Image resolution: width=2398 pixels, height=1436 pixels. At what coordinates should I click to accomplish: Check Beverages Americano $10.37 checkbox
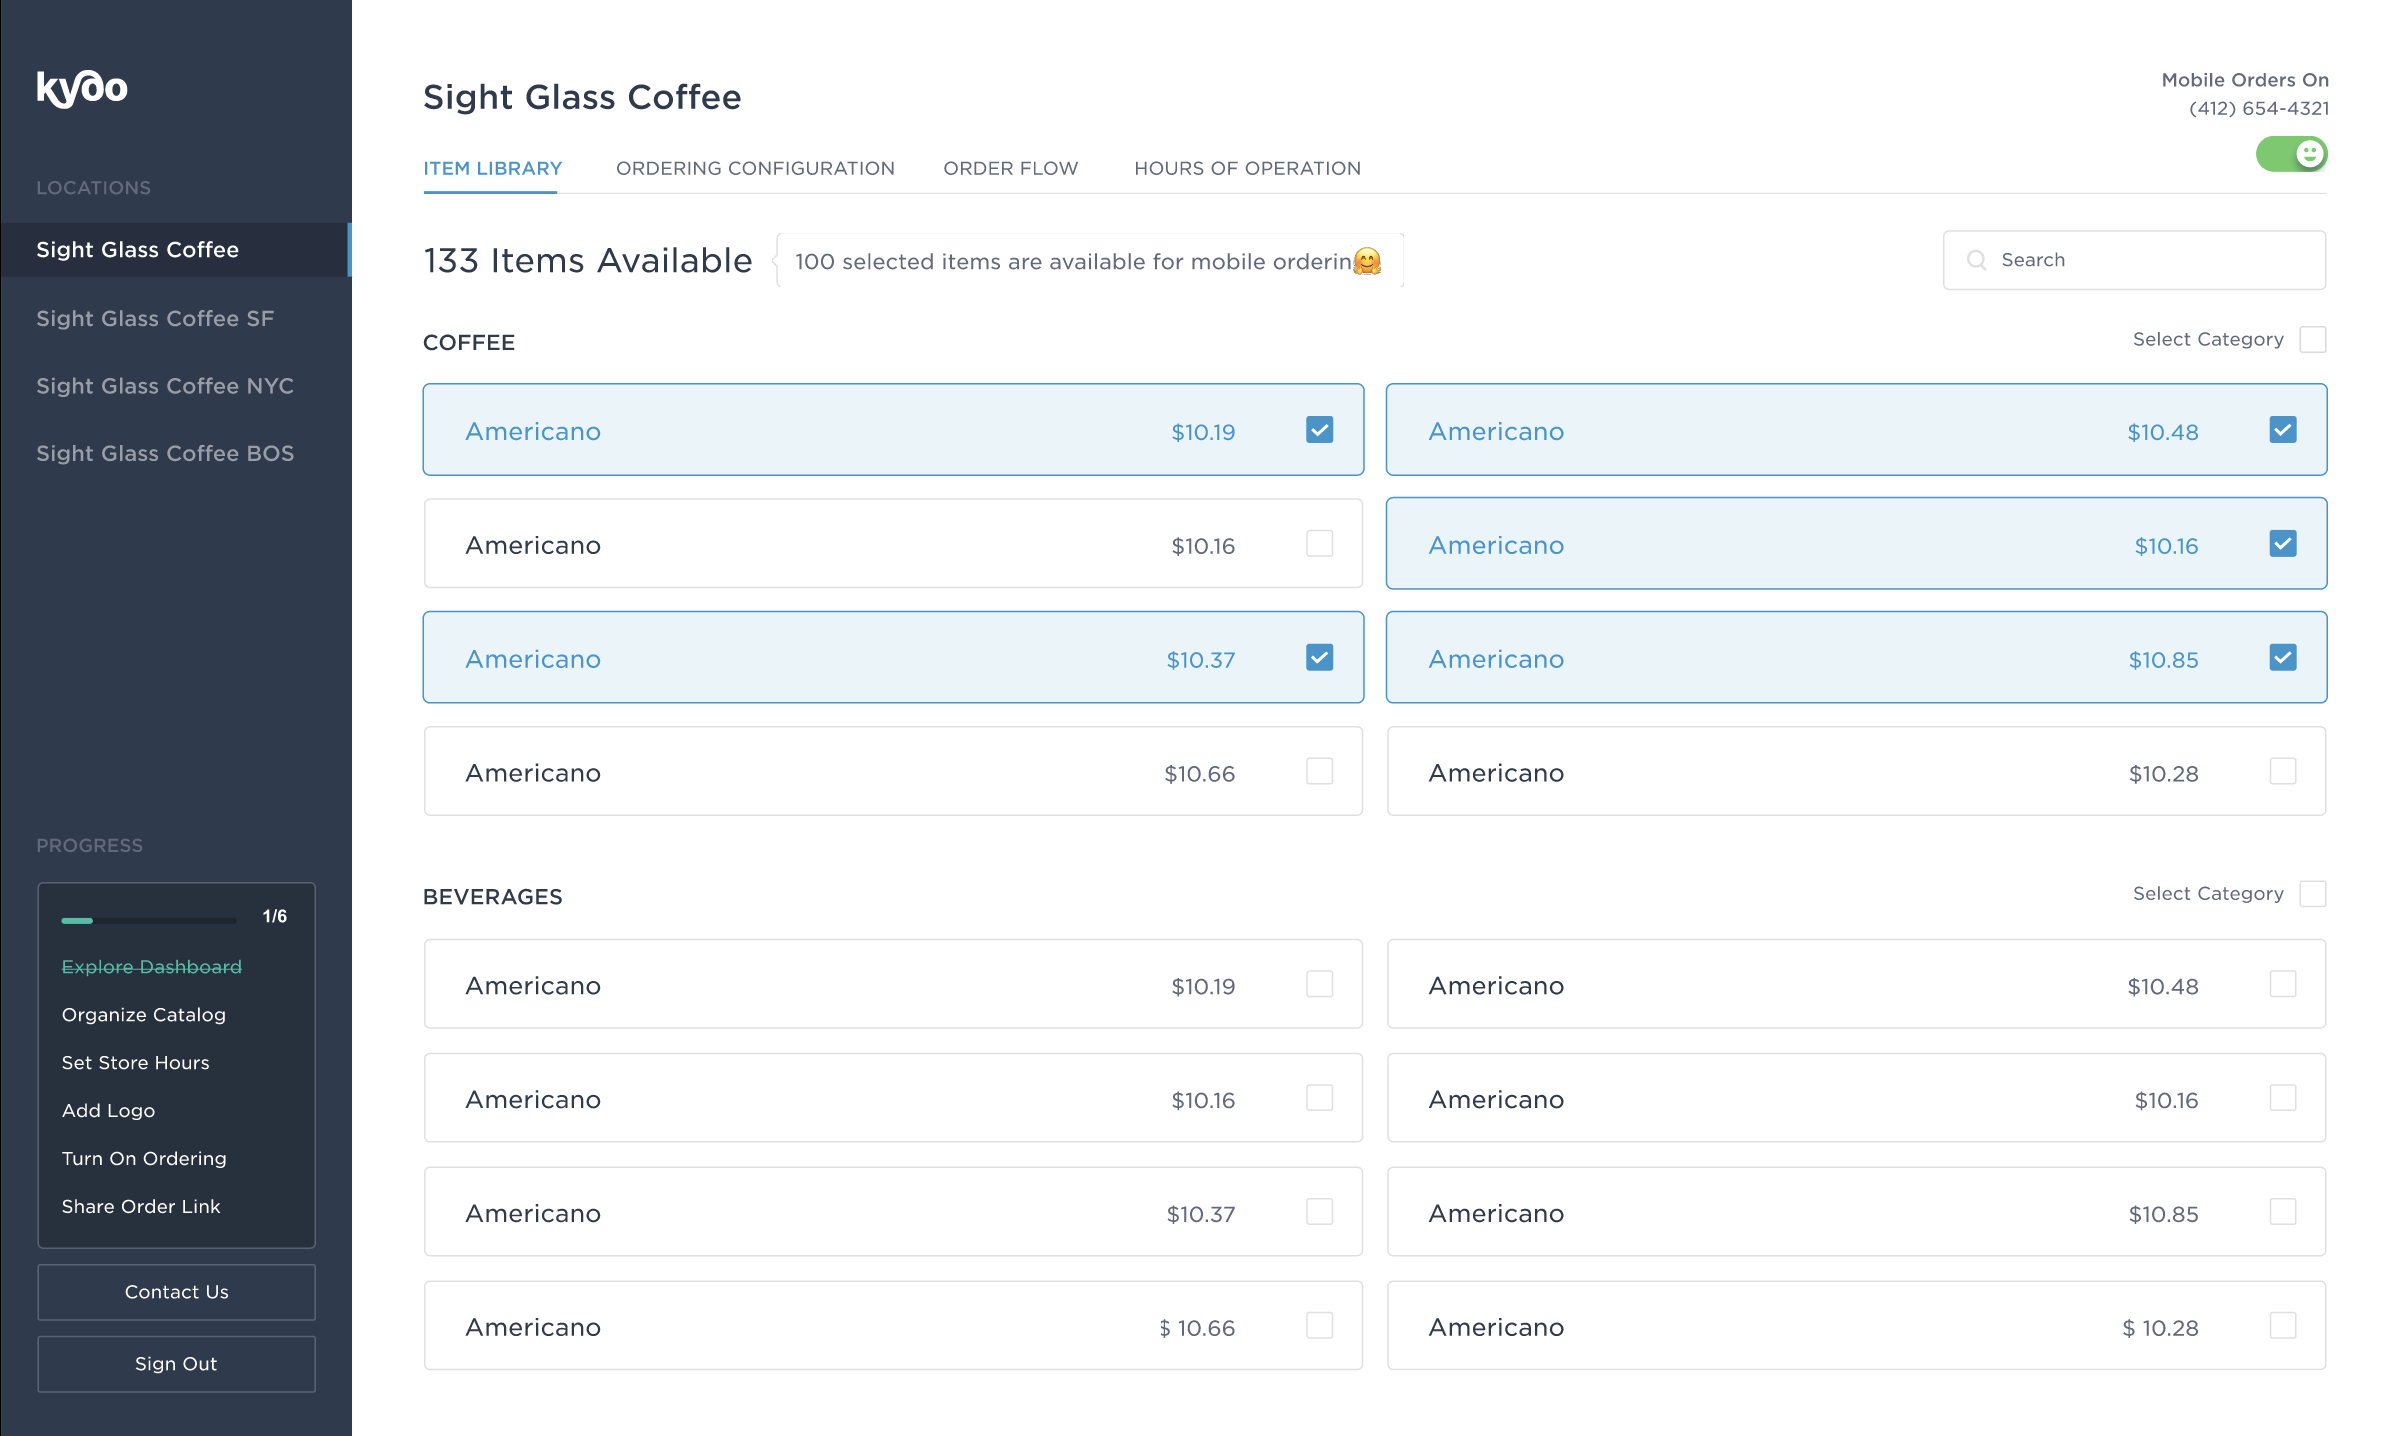[1319, 1212]
